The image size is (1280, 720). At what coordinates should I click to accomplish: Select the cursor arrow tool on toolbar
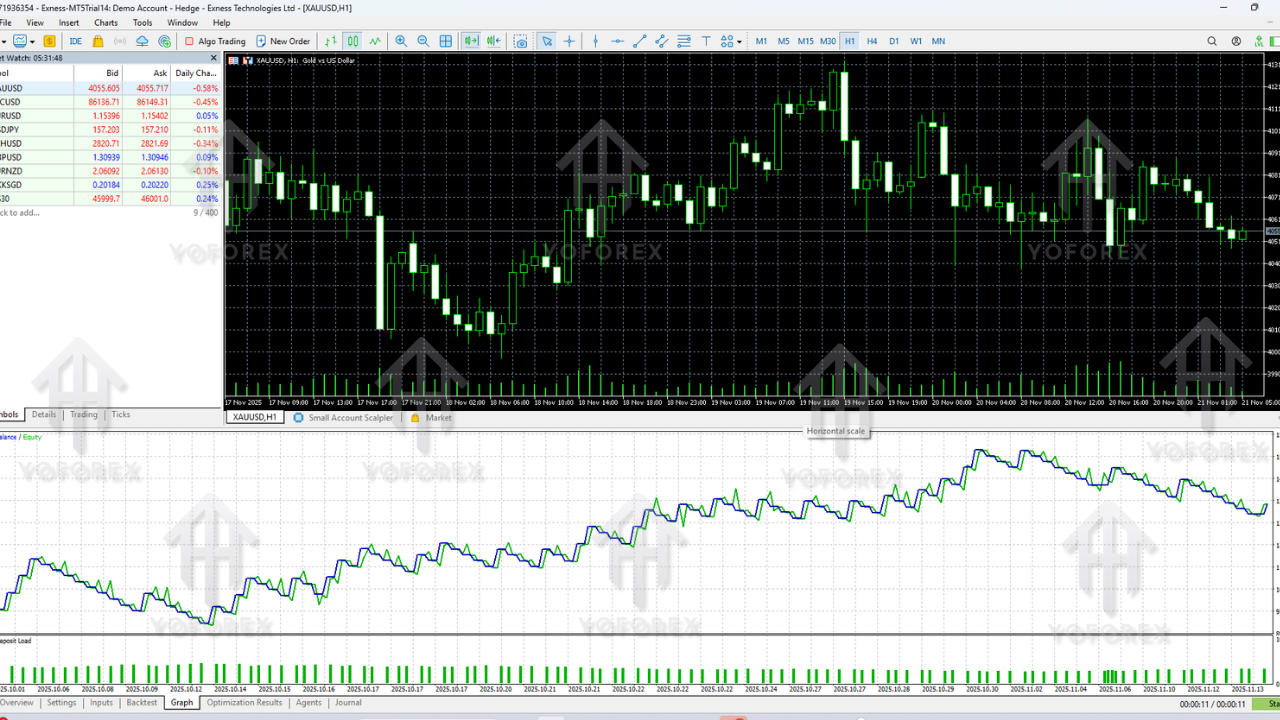(546, 41)
